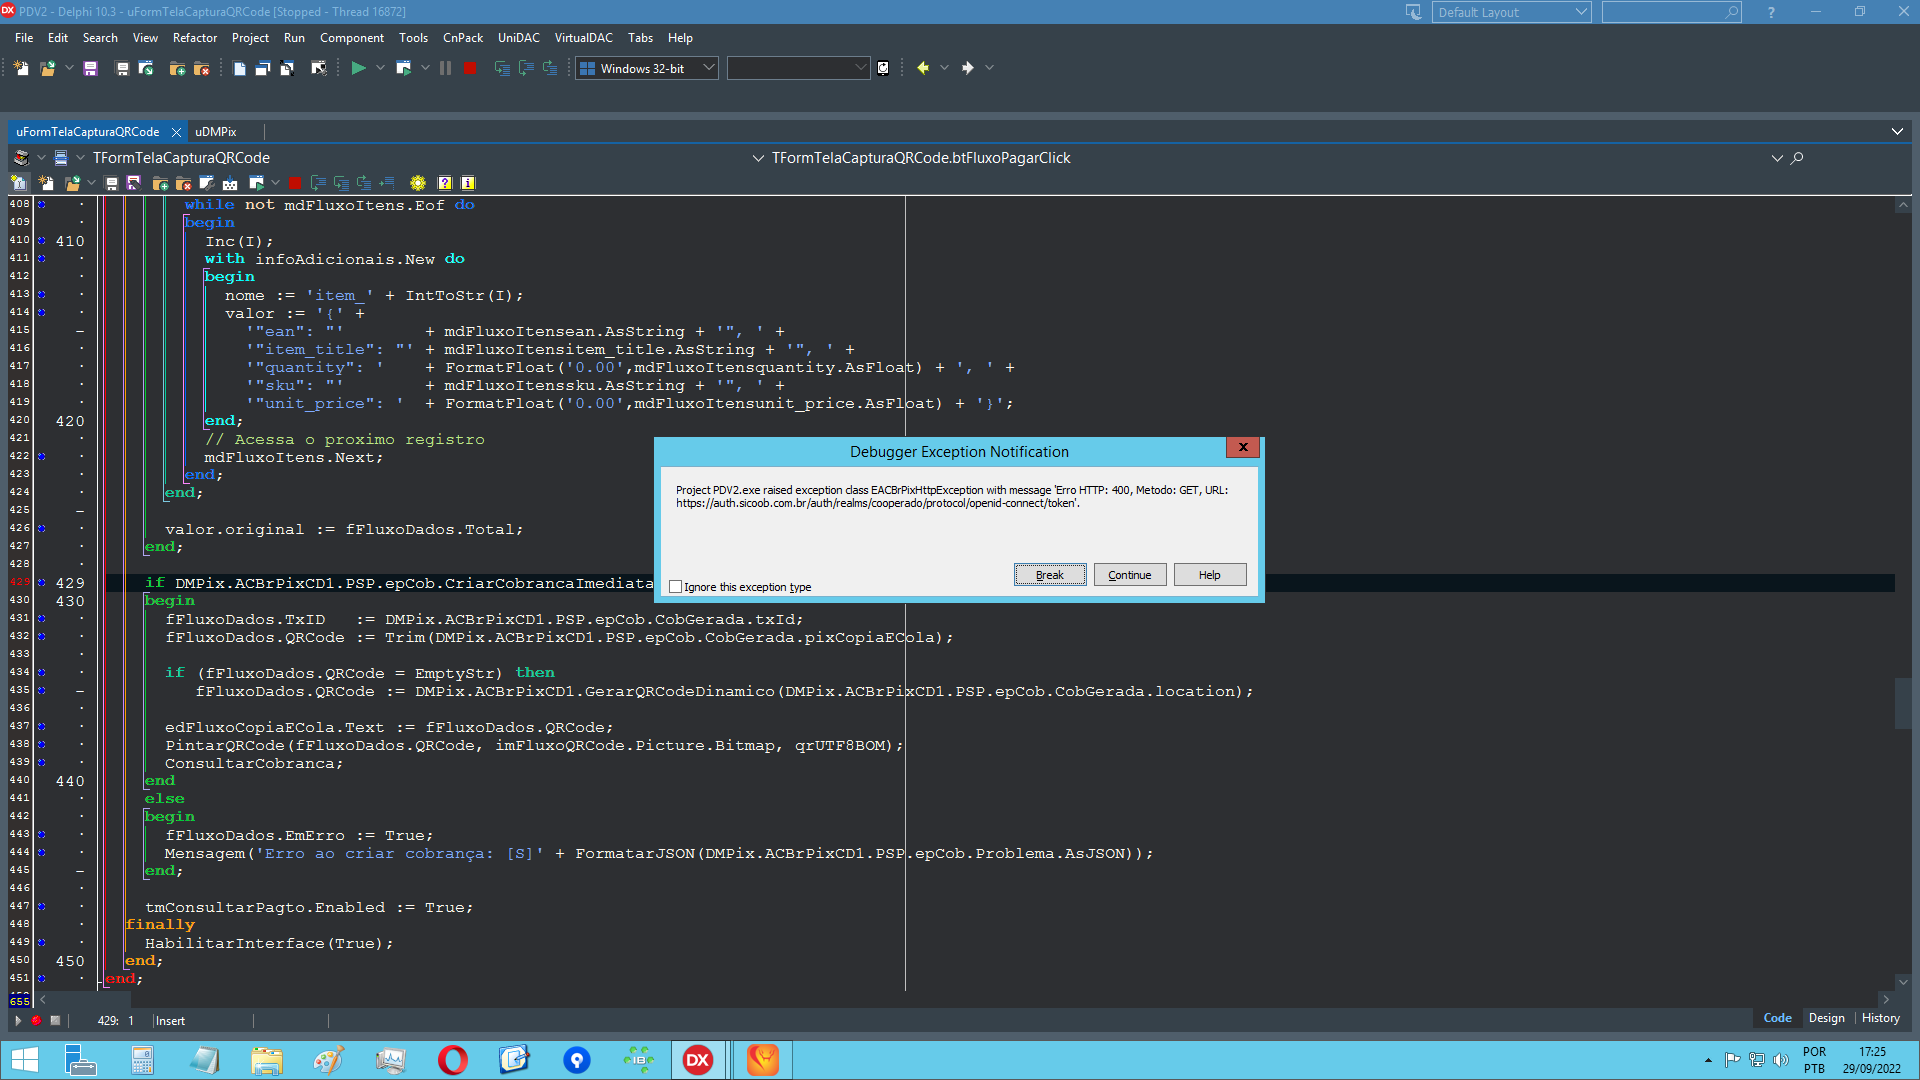Click Add file to project icon
The image size is (1920, 1080).
coord(177,68)
